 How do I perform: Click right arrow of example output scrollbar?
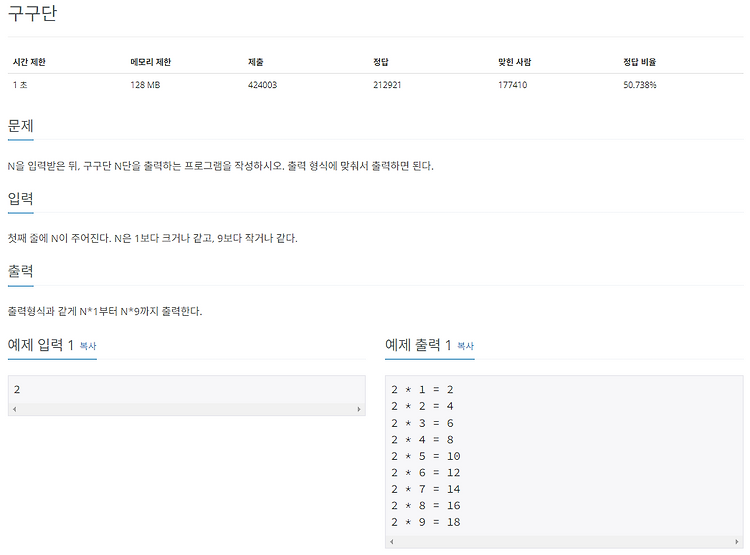tap(737, 542)
